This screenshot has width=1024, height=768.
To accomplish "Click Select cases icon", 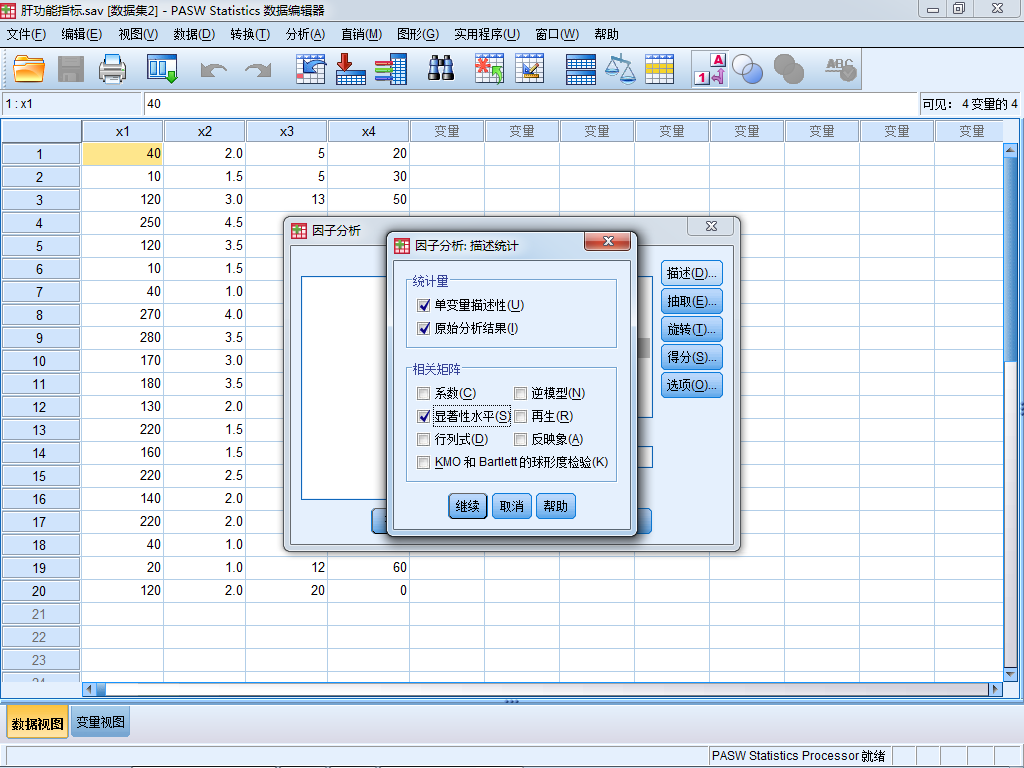I will point(660,69).
